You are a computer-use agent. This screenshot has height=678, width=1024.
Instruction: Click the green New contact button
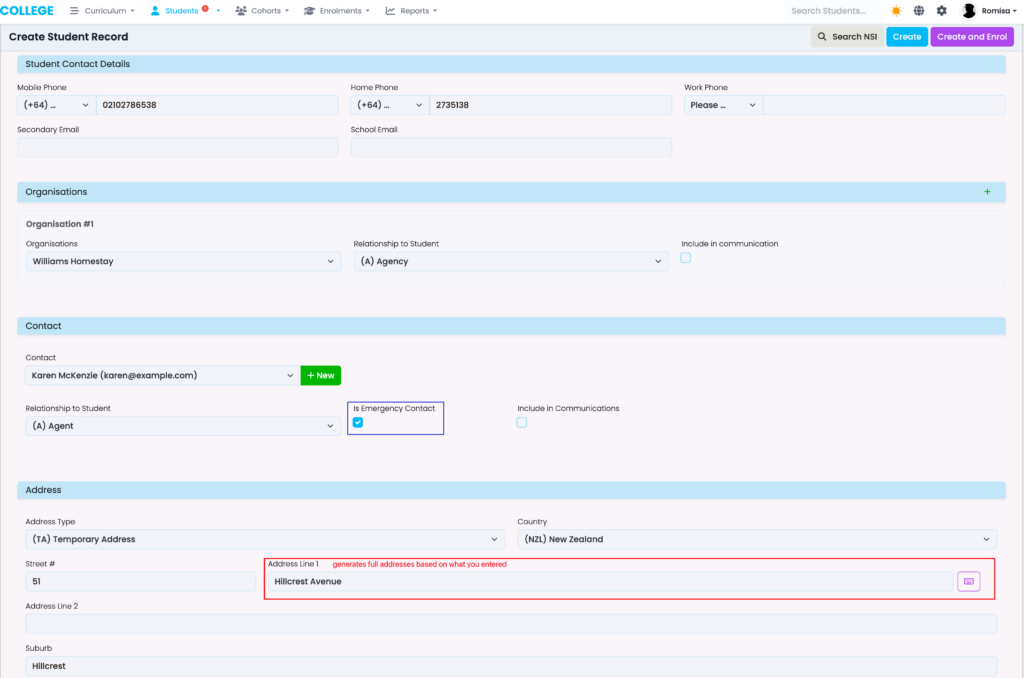click(x=320, y=375)
